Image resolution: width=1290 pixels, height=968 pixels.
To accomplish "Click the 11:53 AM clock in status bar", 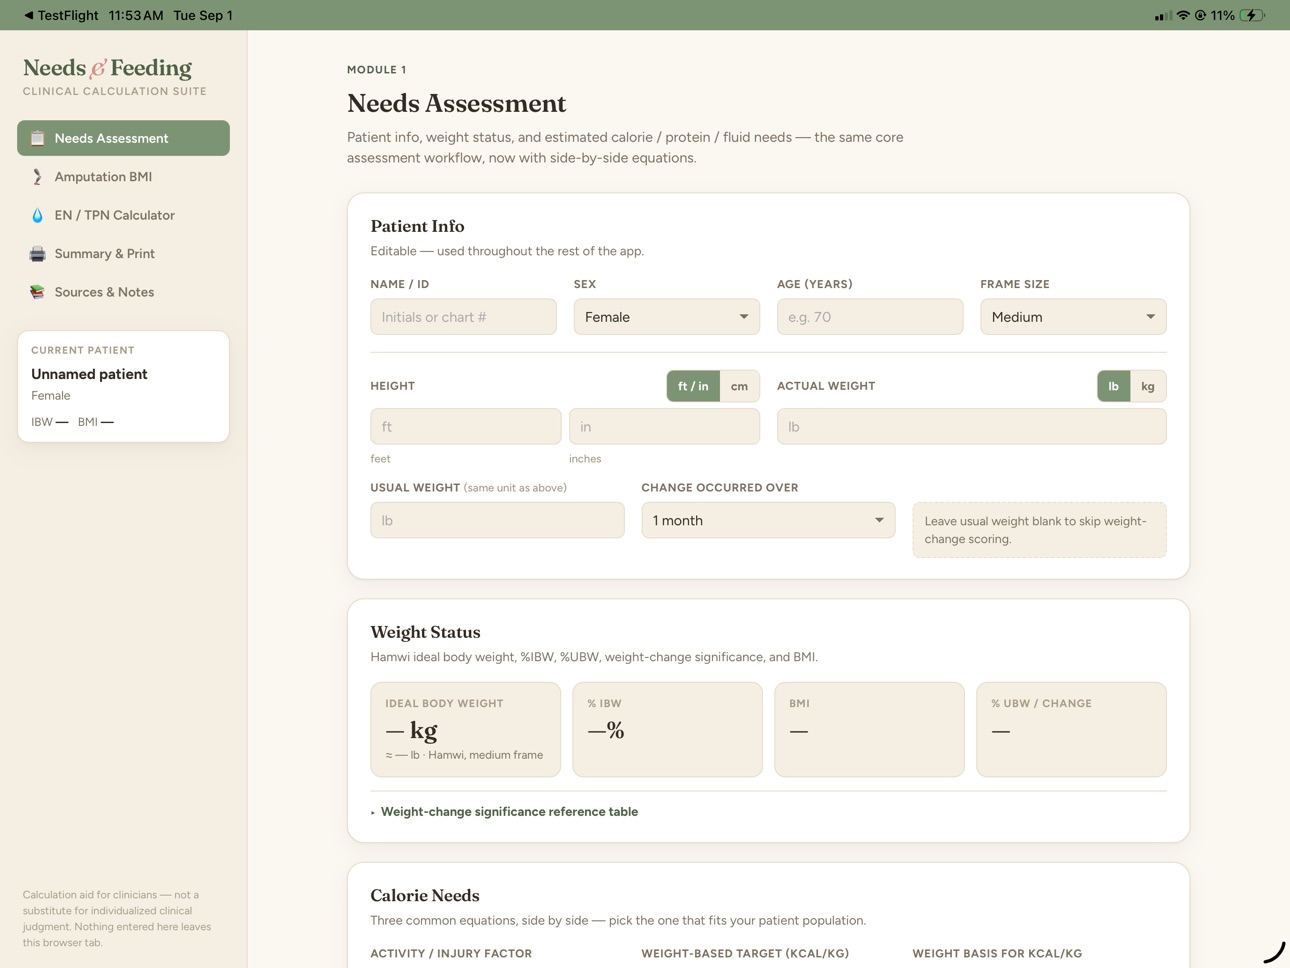I will coord(136,15).
